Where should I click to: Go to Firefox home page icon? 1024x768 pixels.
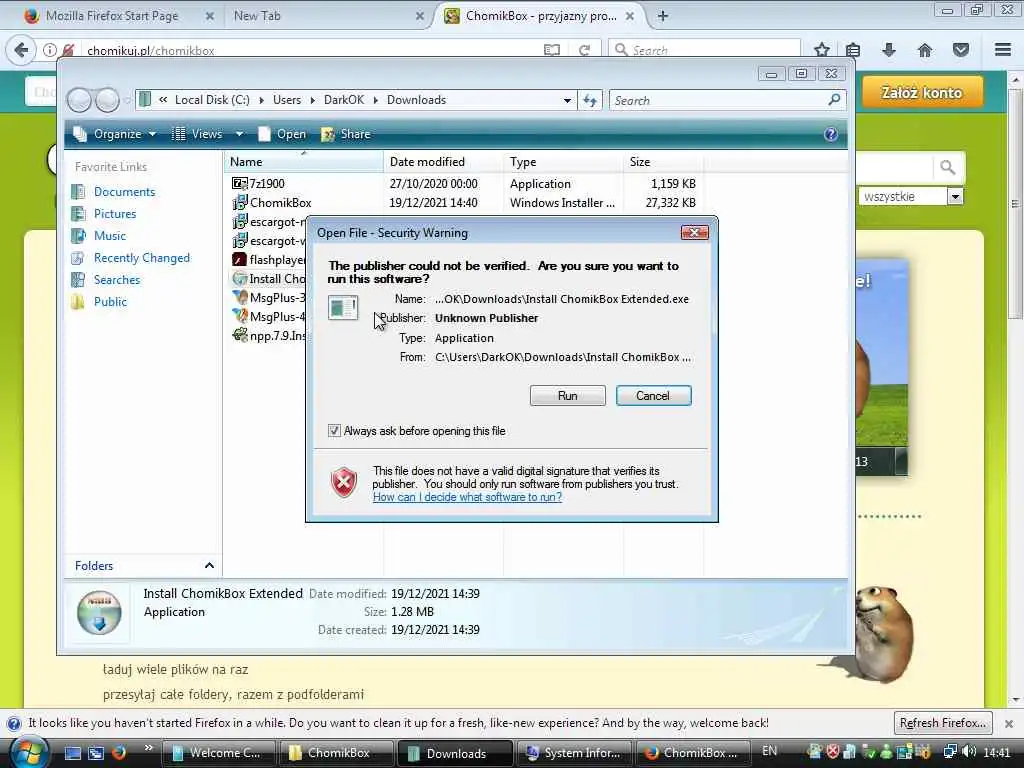click(x=925, y=50)
